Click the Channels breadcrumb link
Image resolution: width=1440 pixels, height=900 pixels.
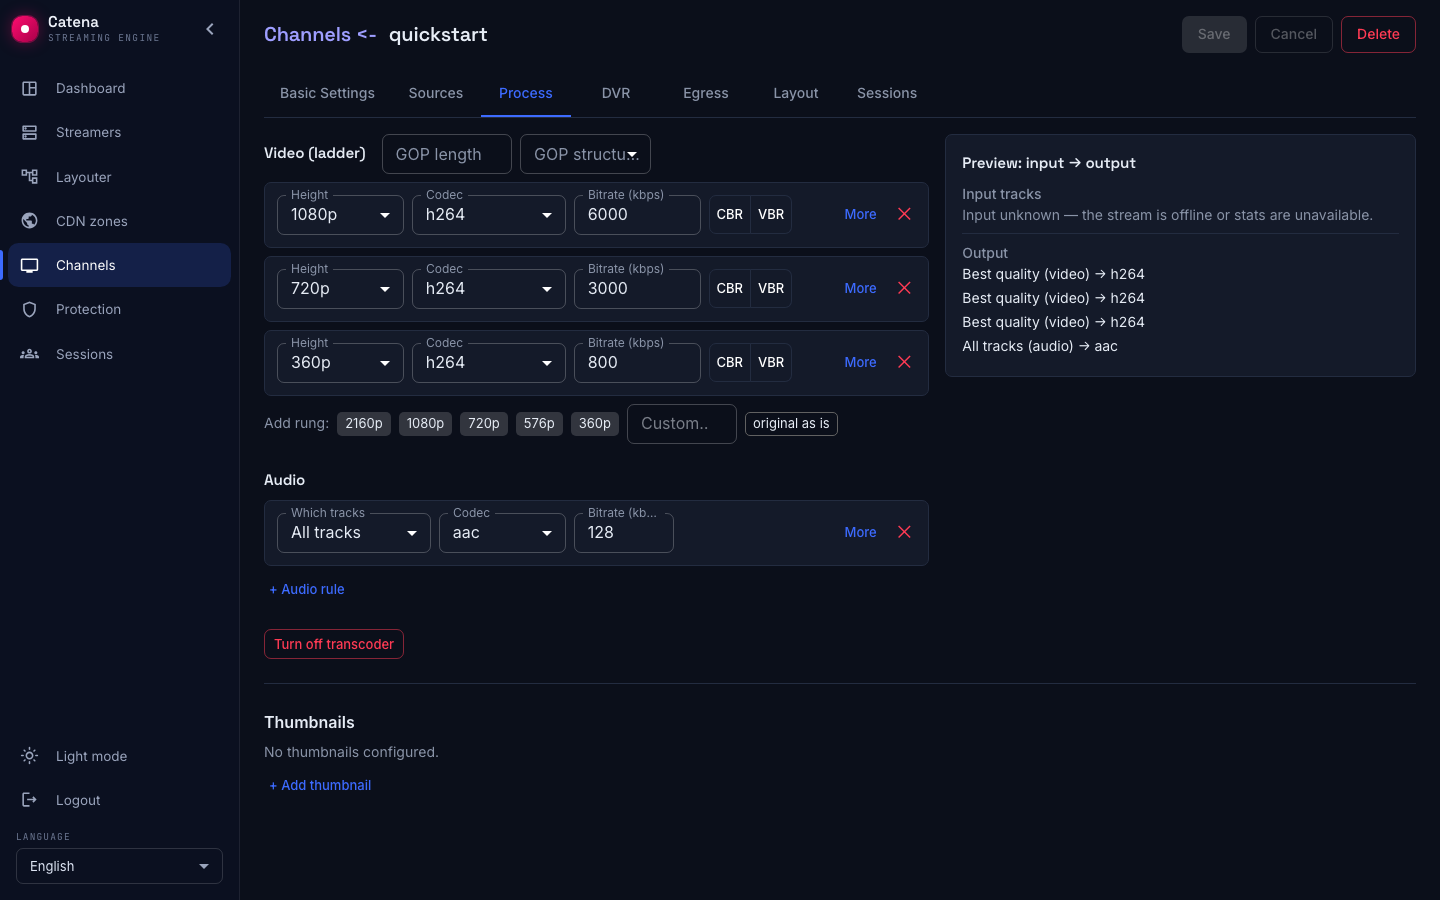(x=307, y=34)
